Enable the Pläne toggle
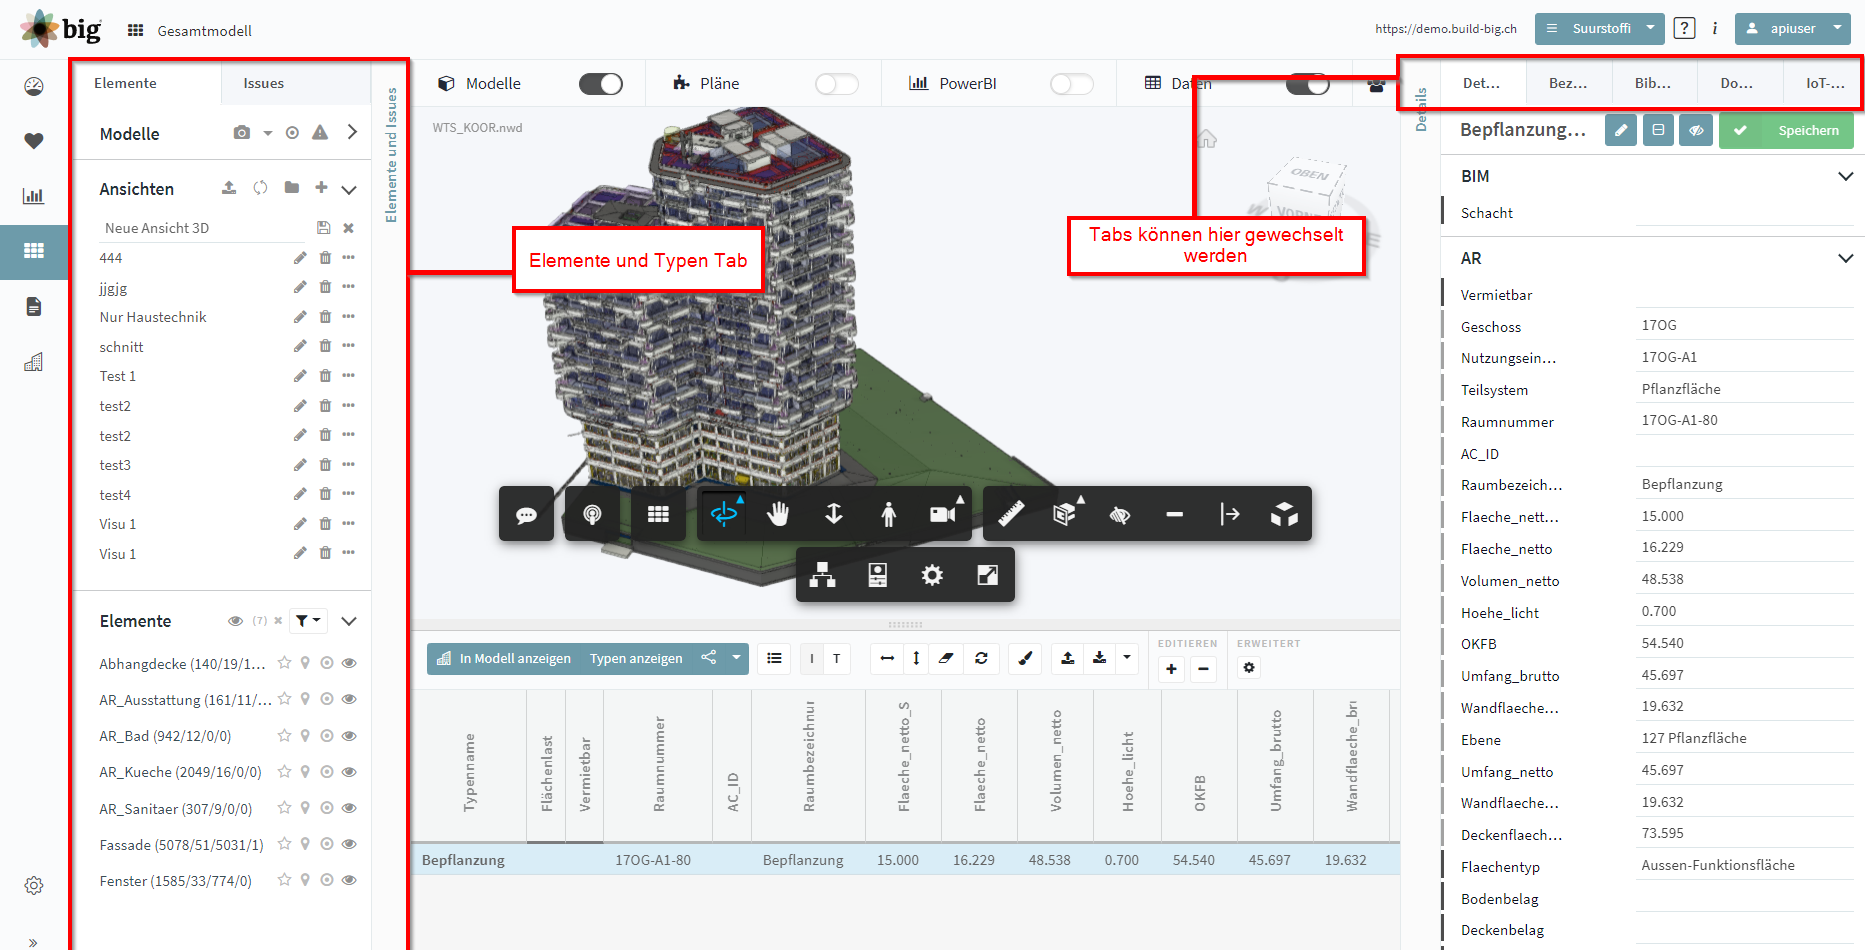 click(x=837, y=84)
